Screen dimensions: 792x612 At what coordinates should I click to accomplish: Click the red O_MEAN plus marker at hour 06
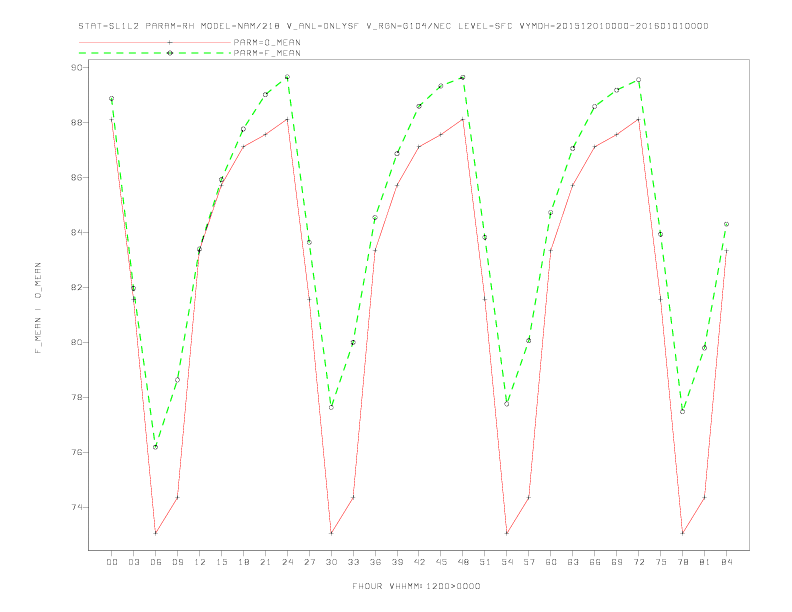click(156, 533)
